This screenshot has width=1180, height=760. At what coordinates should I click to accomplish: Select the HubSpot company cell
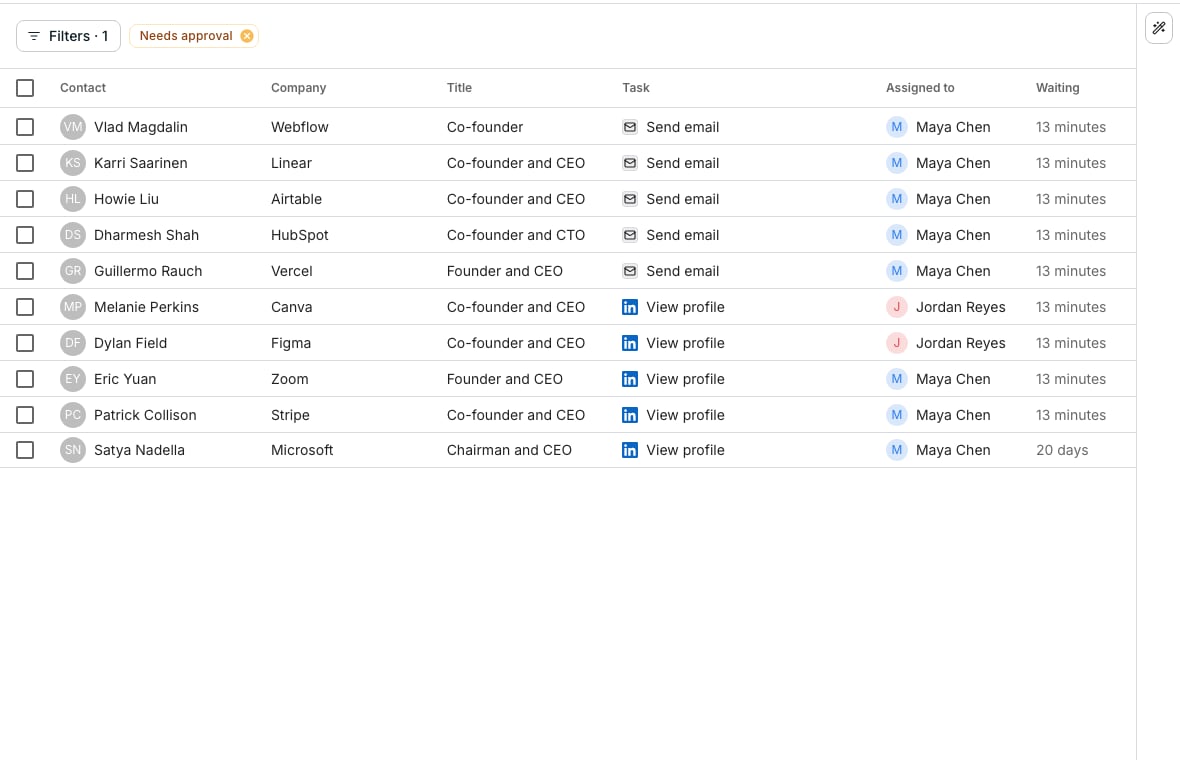pyautogui.click(x=300, y=236)
